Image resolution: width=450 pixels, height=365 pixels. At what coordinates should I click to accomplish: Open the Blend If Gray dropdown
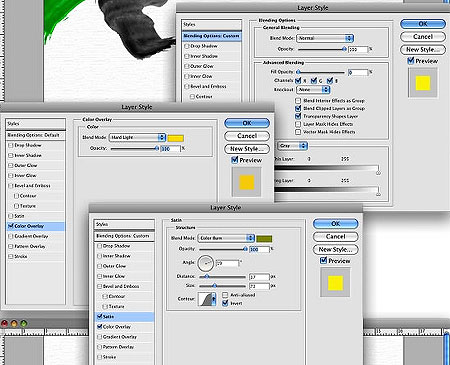(x=292, y=146)
